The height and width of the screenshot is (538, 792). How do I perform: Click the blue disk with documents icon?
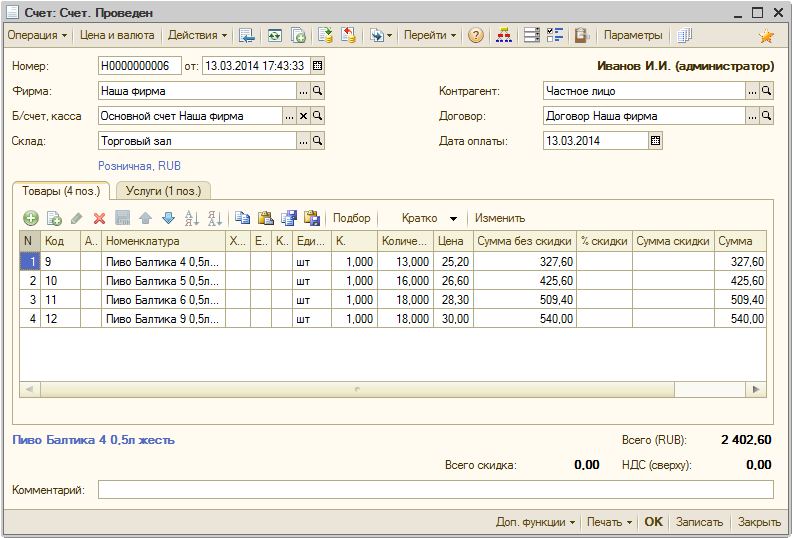[289, 218]
